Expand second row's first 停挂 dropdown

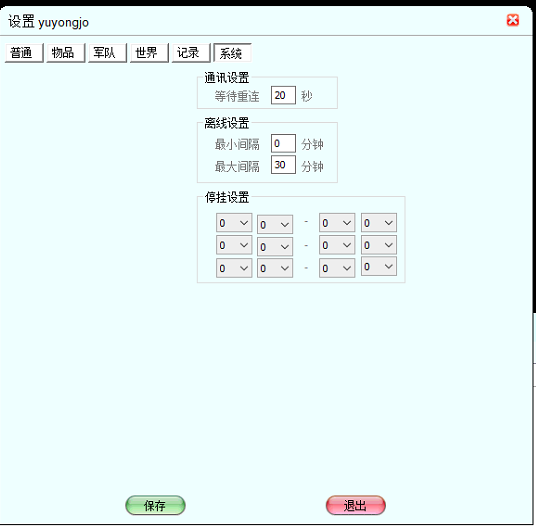coord(234,245)
